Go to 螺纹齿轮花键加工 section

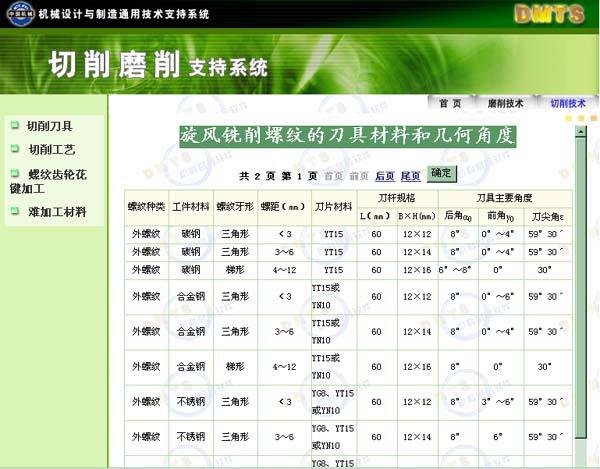(56, 180)
